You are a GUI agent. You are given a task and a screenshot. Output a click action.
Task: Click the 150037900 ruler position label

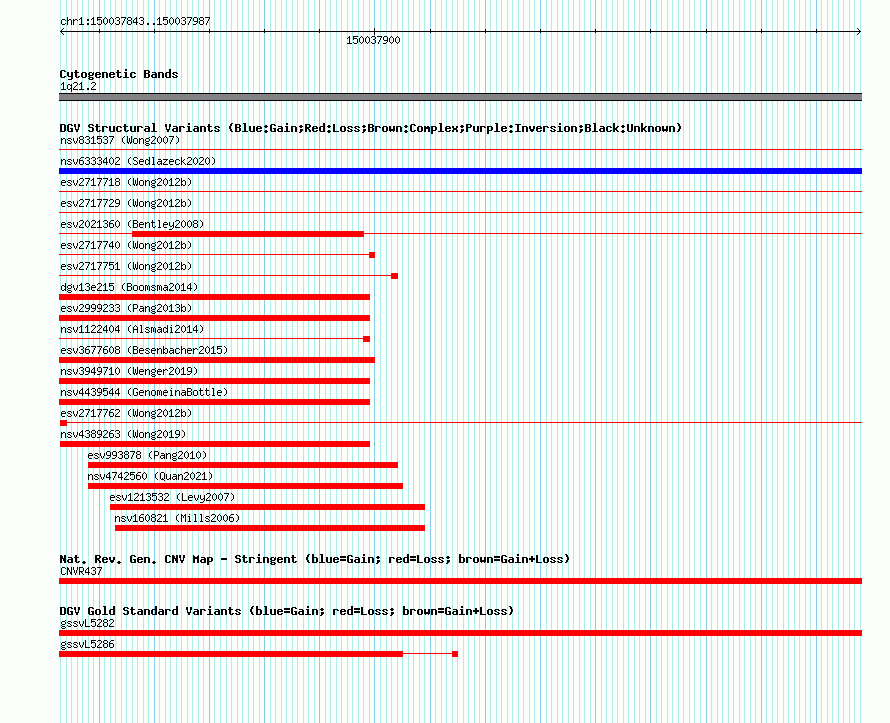point(373,40)
